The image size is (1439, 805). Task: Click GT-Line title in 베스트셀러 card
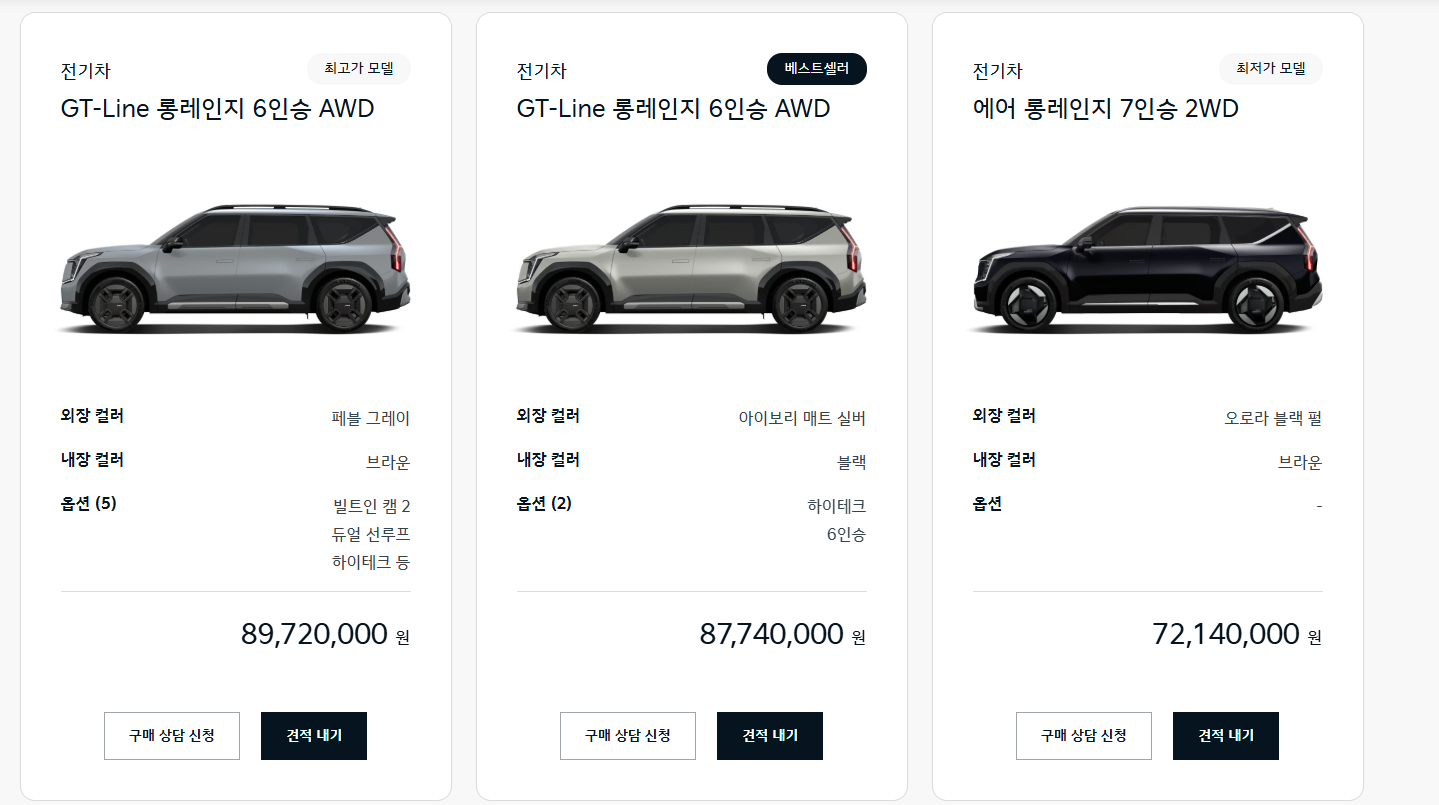pos(674,108)
